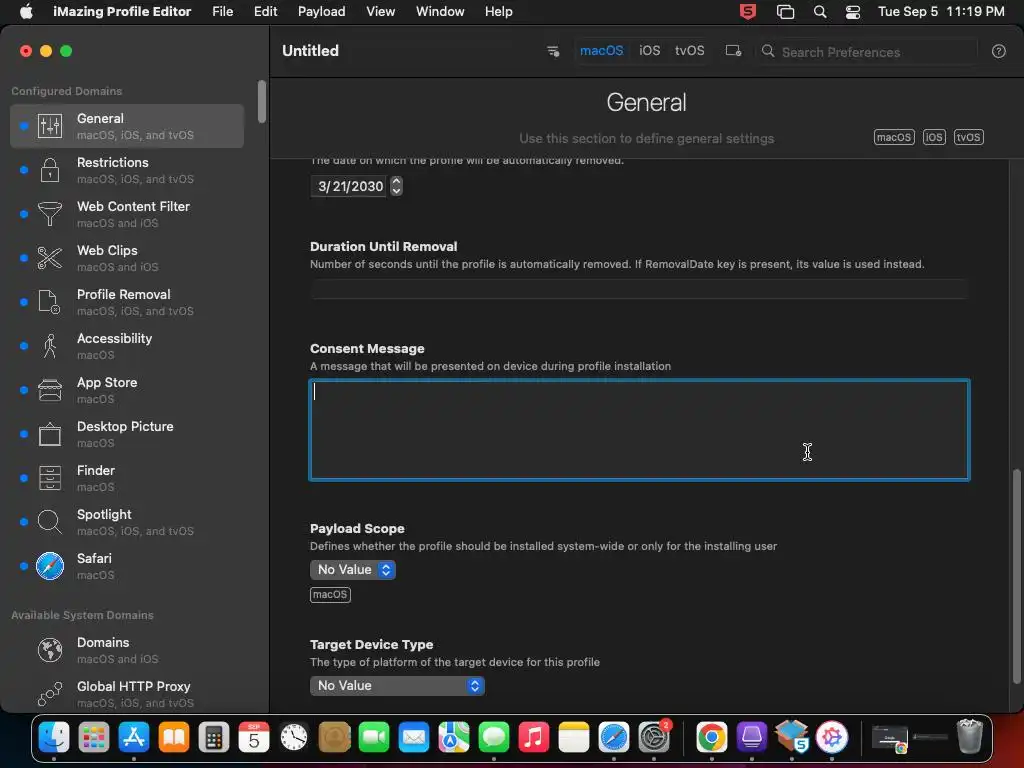This screenshot has height=768, width=1024.
Task: Toggle the Restrictions domain blue dot
Action: click(x=24, y=170)
